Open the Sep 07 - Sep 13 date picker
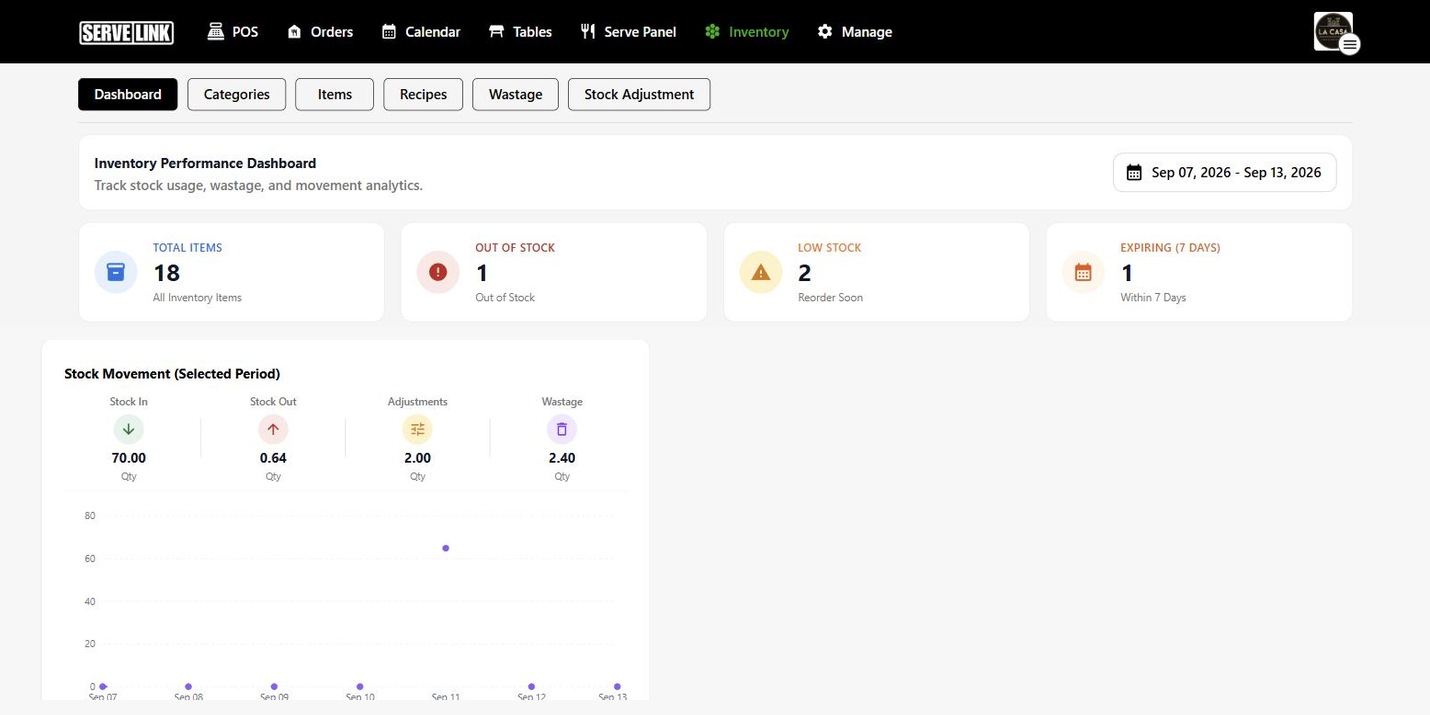 coord(1225,172)
